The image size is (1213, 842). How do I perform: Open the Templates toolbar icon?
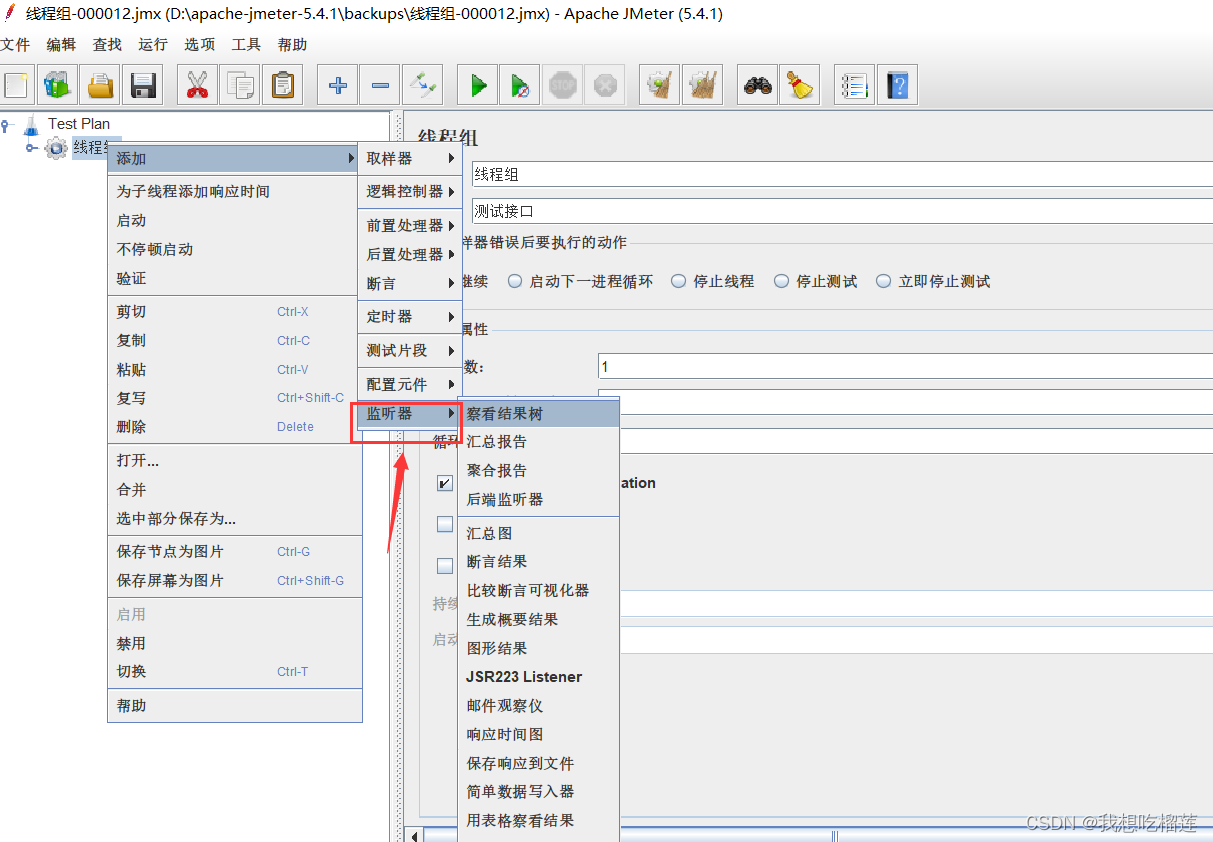(x=58, y=85)
